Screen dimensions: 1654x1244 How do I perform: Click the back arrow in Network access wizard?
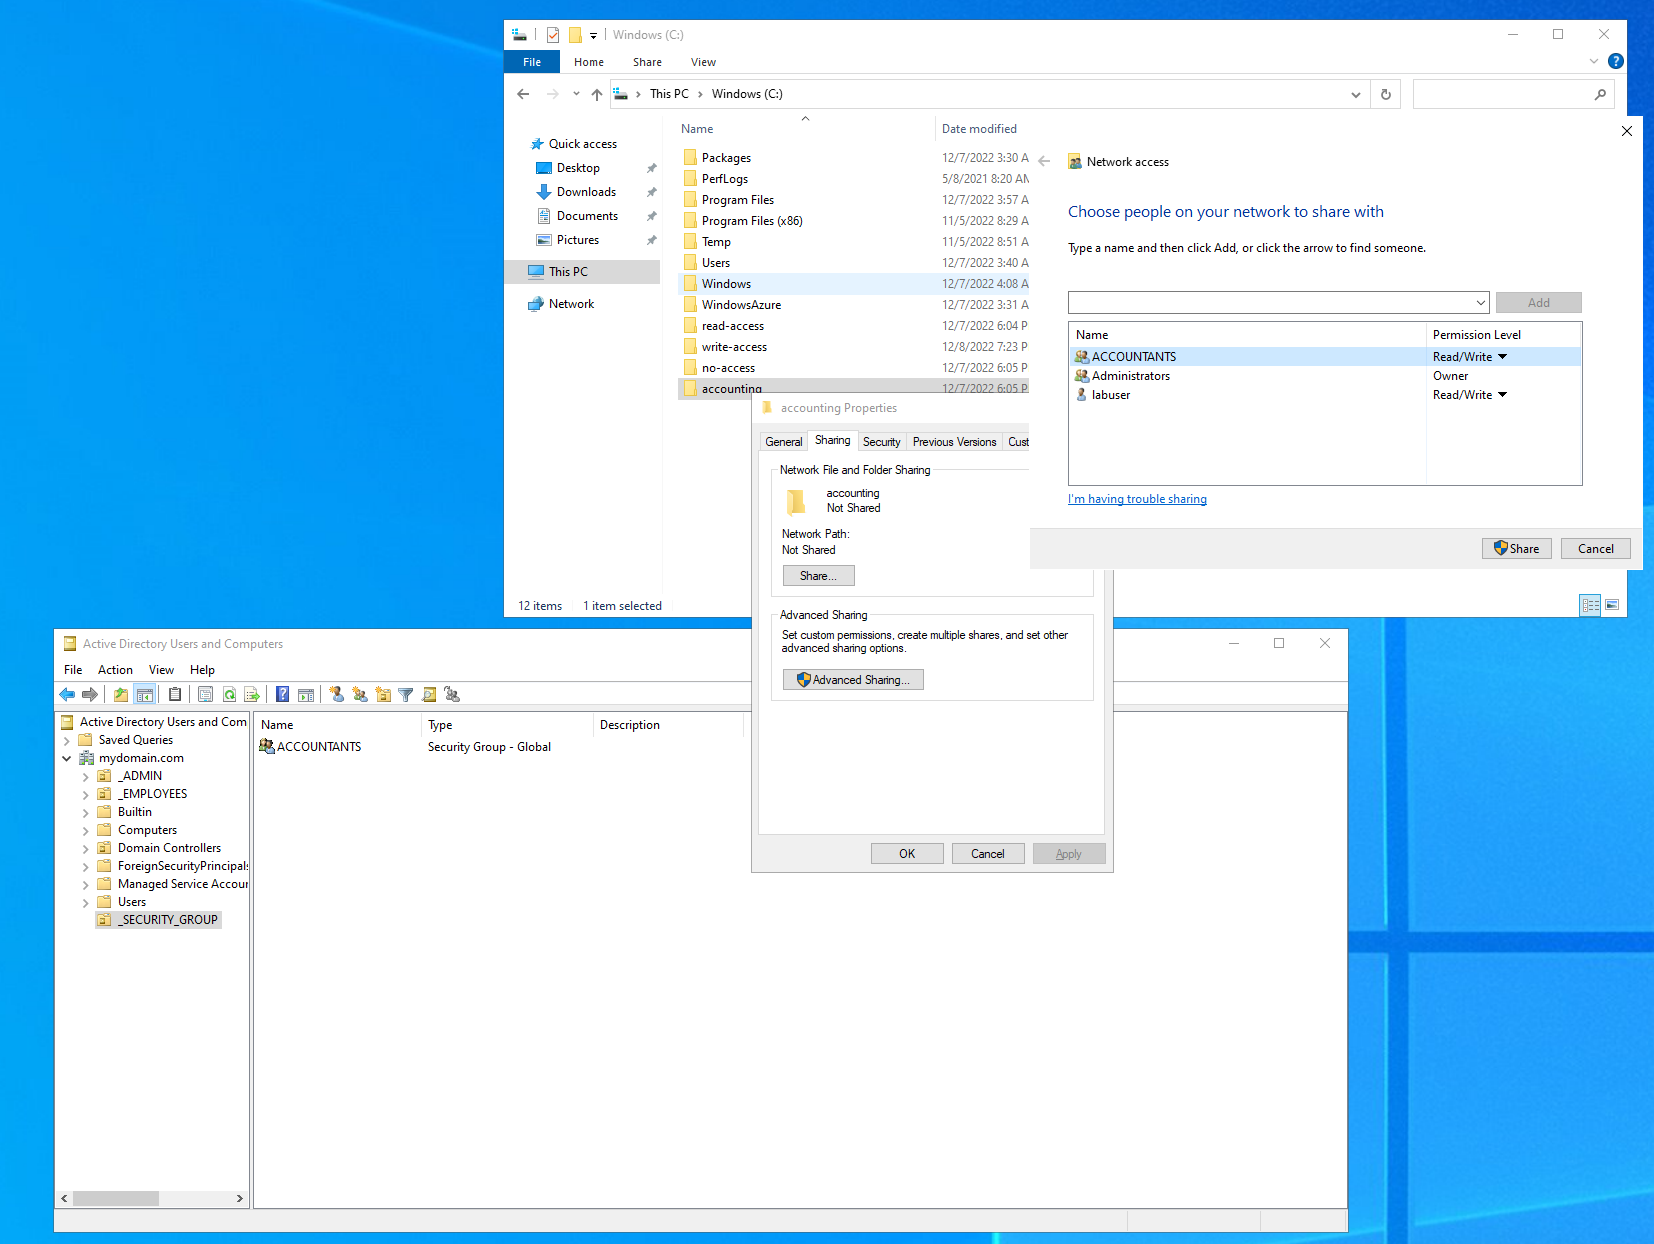coord(1044,161)
